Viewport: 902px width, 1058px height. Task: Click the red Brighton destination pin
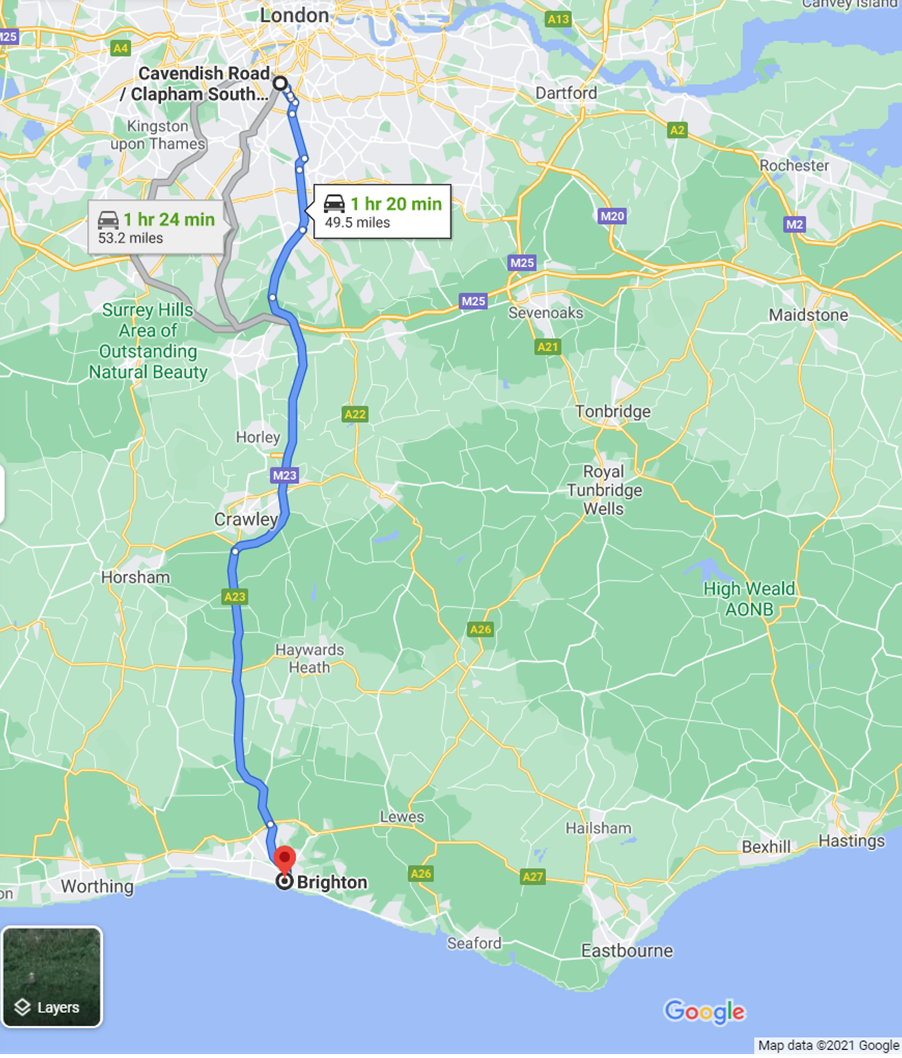pos(284,860)
